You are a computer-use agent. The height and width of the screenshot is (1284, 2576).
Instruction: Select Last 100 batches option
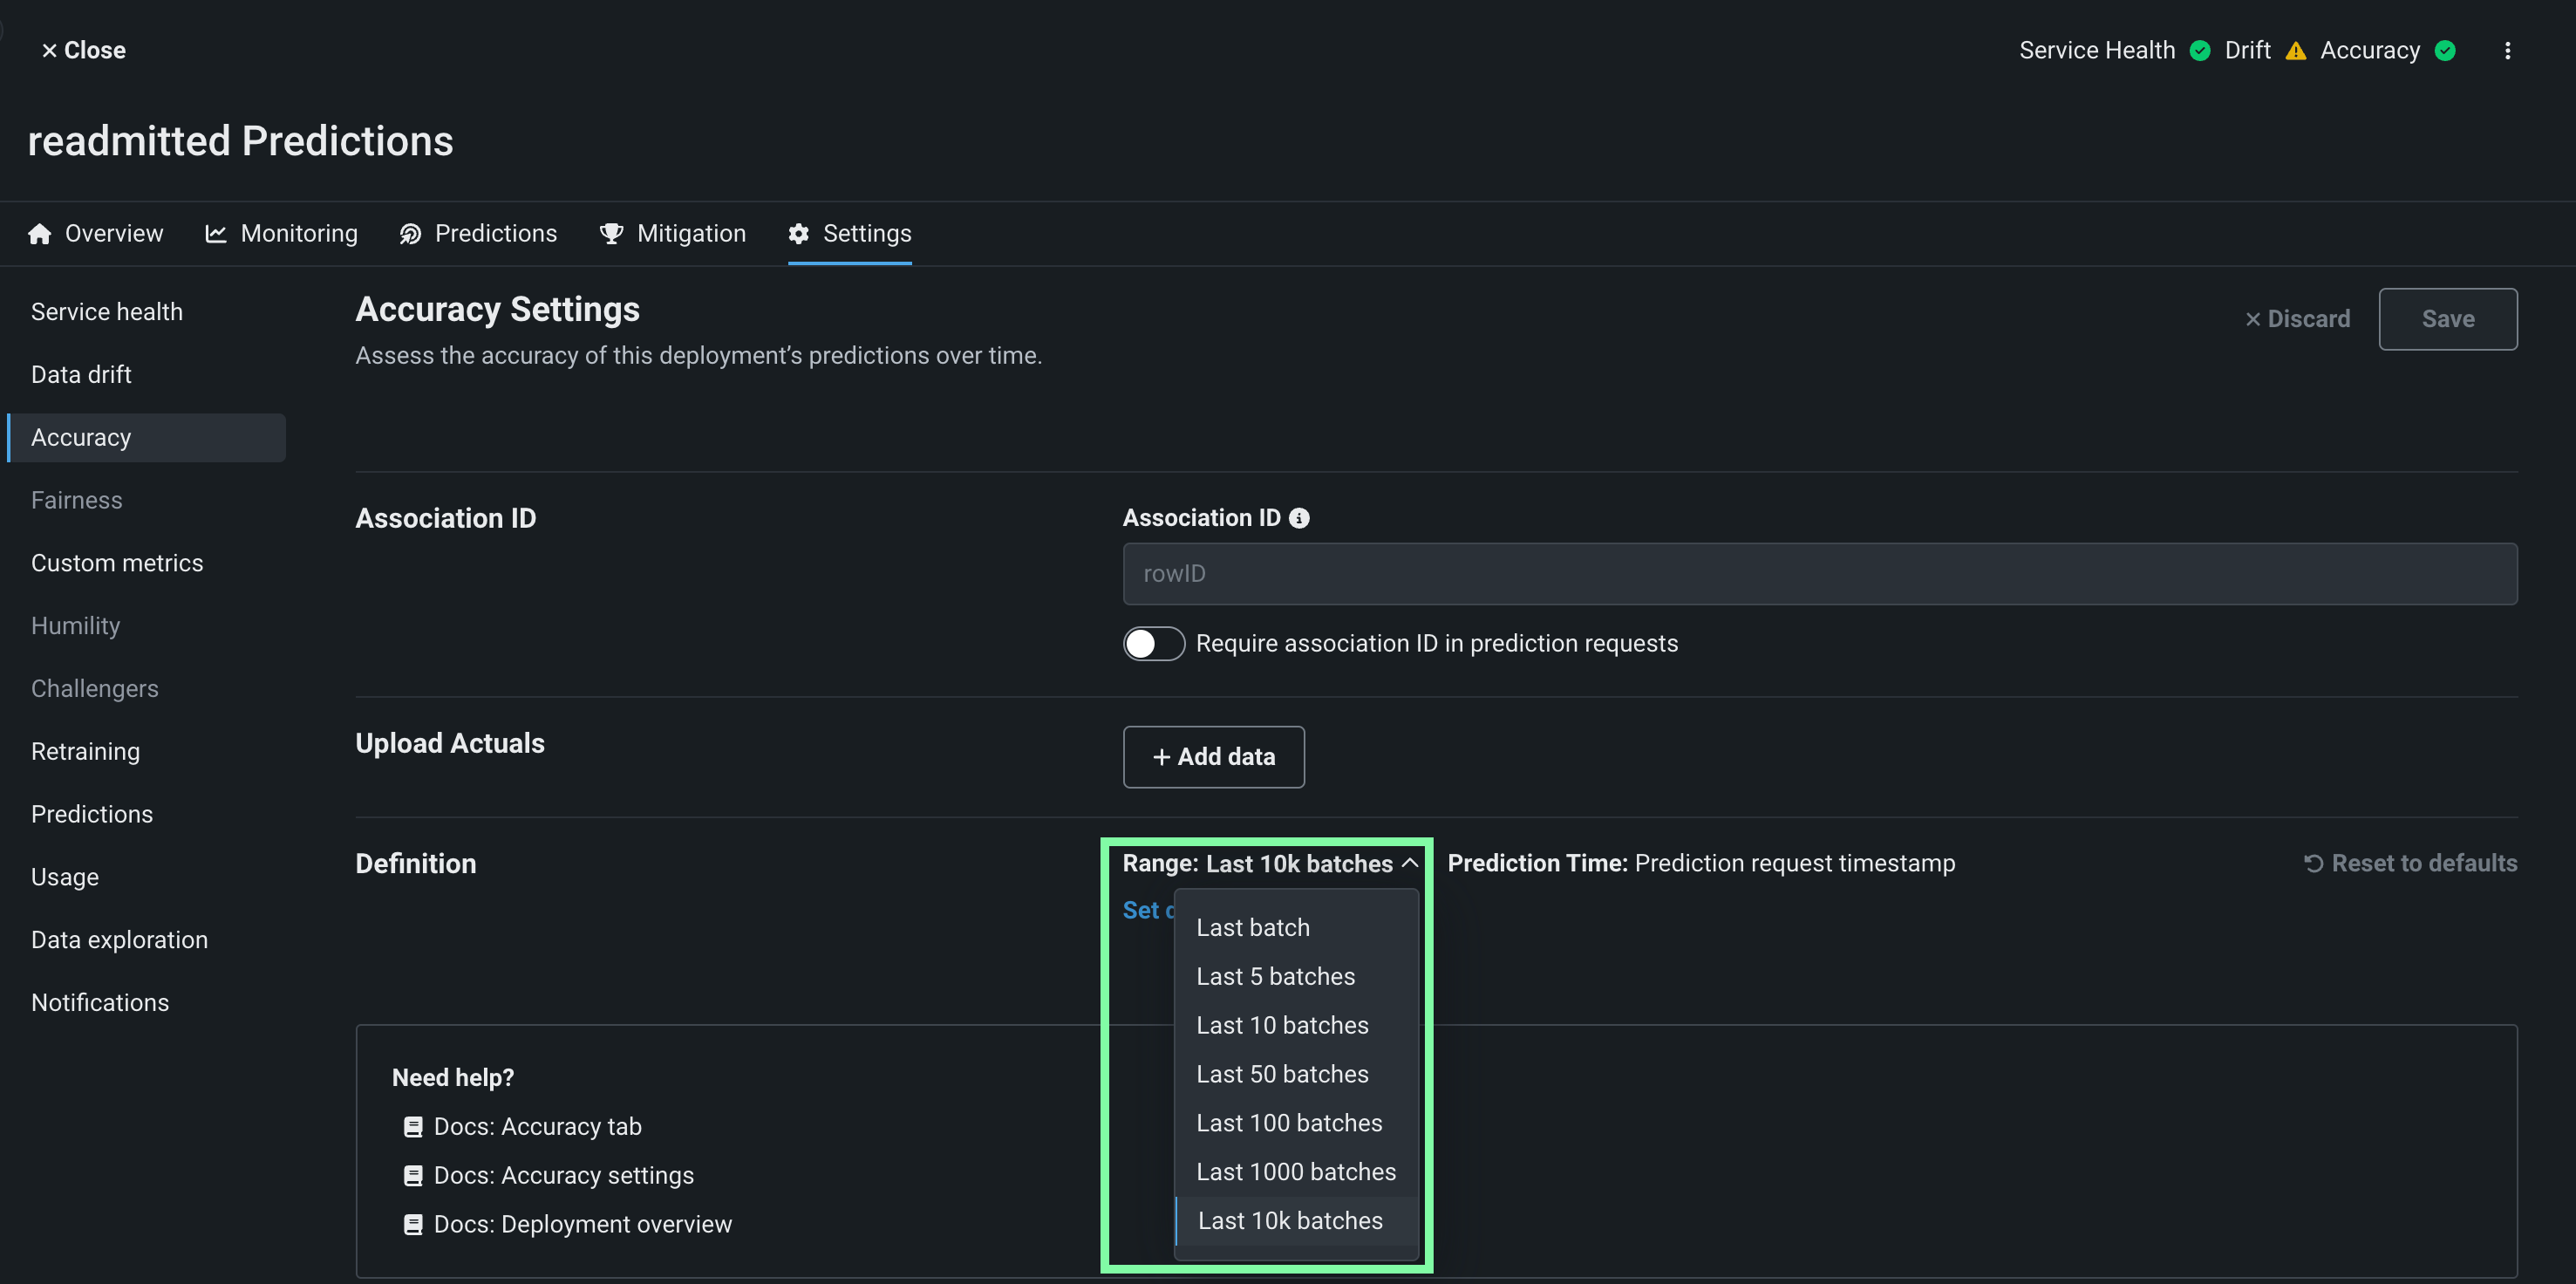[1289, 1123]
